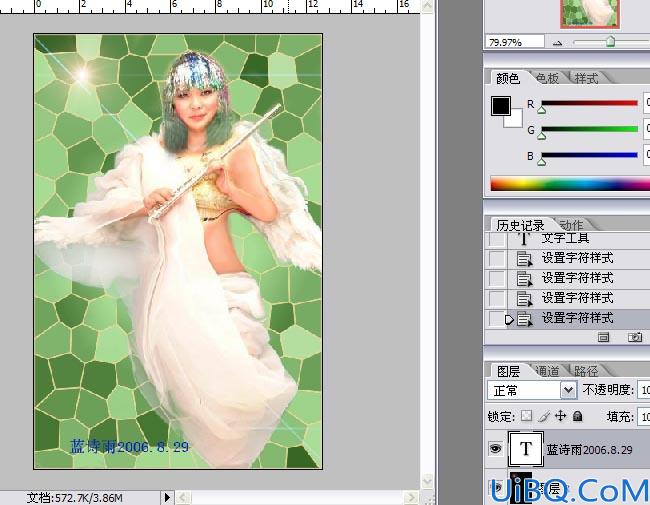The height and width of the screenshot is (505, 650).
Task: Toggle box beside second 设置字符样式 state
Action: coord(497,279)
